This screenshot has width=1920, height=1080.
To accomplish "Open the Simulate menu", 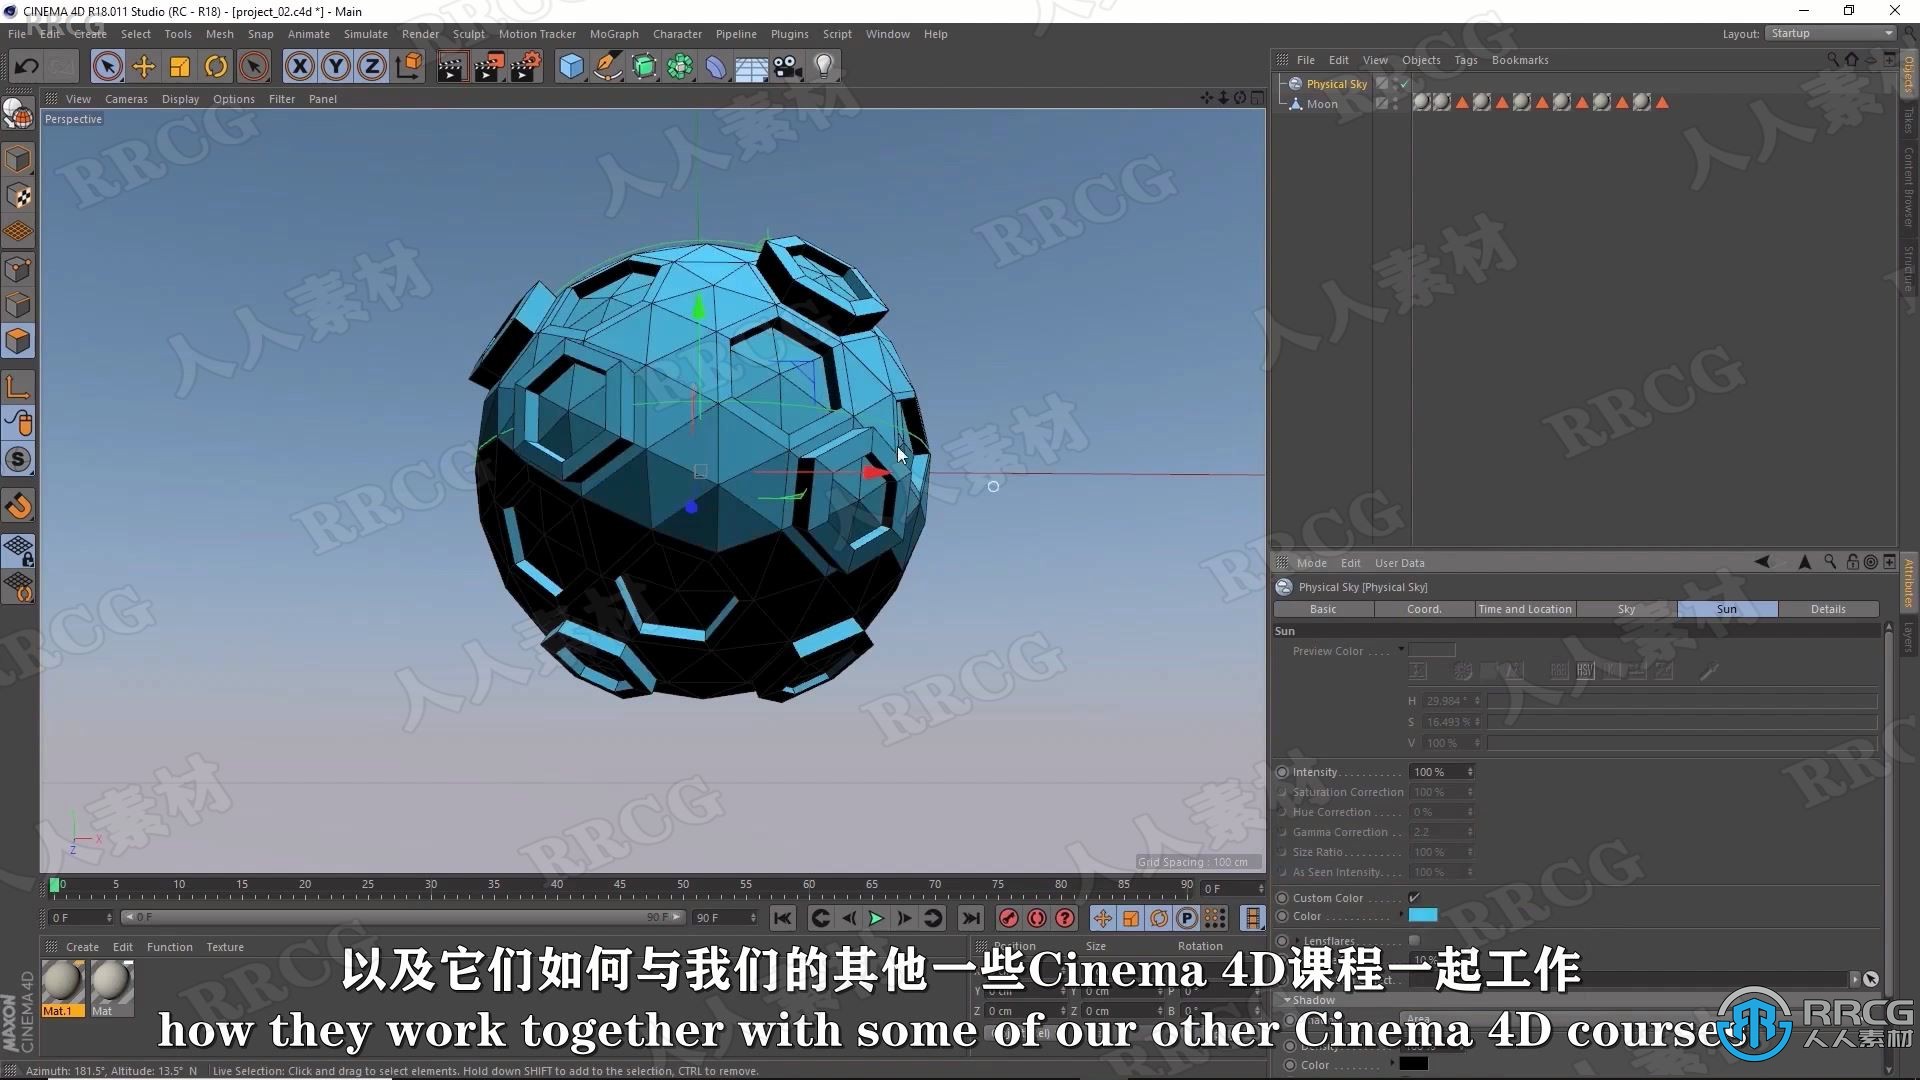I will pos(366,34).
